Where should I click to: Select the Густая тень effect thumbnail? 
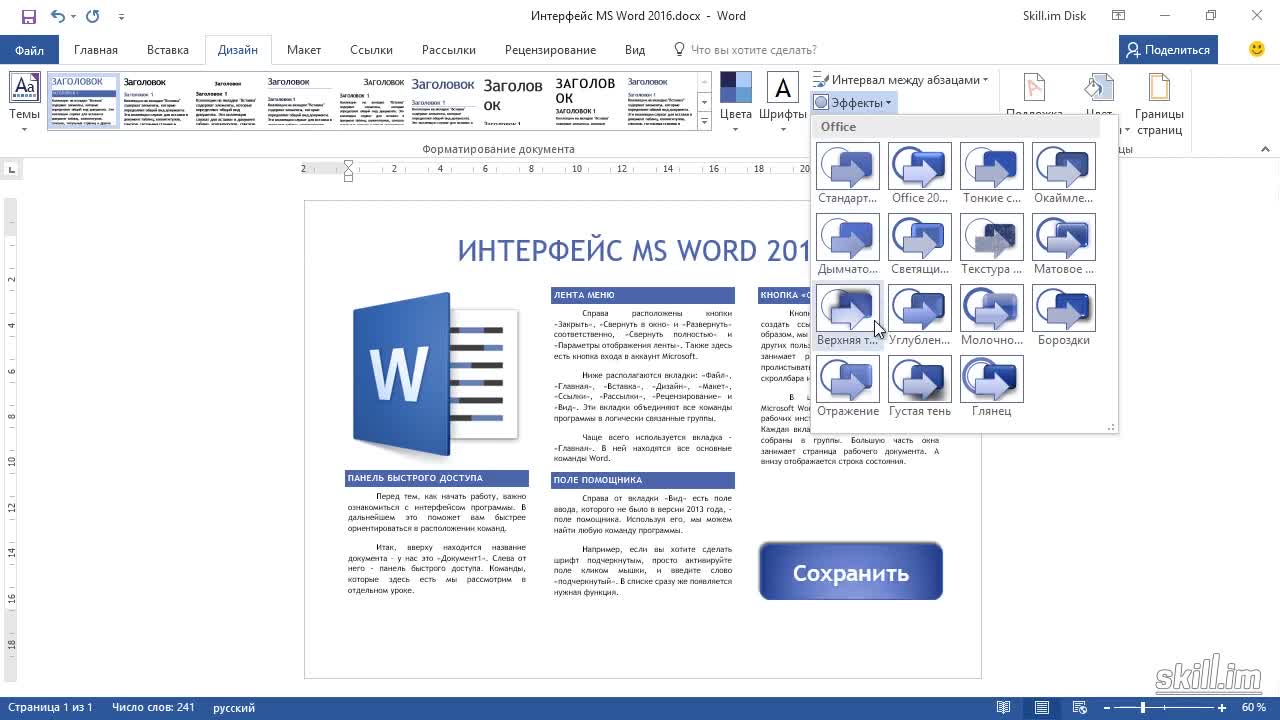pyautogui.click(x=920, y=379)
